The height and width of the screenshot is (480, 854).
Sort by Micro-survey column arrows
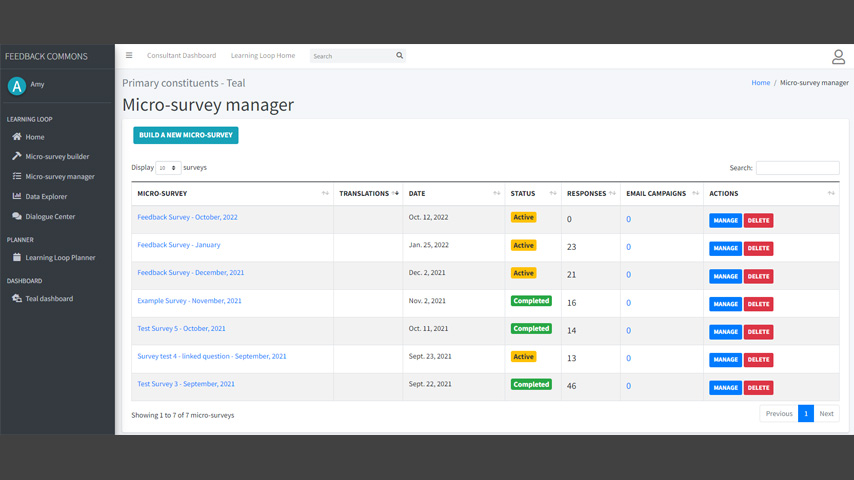click(325, 193)
